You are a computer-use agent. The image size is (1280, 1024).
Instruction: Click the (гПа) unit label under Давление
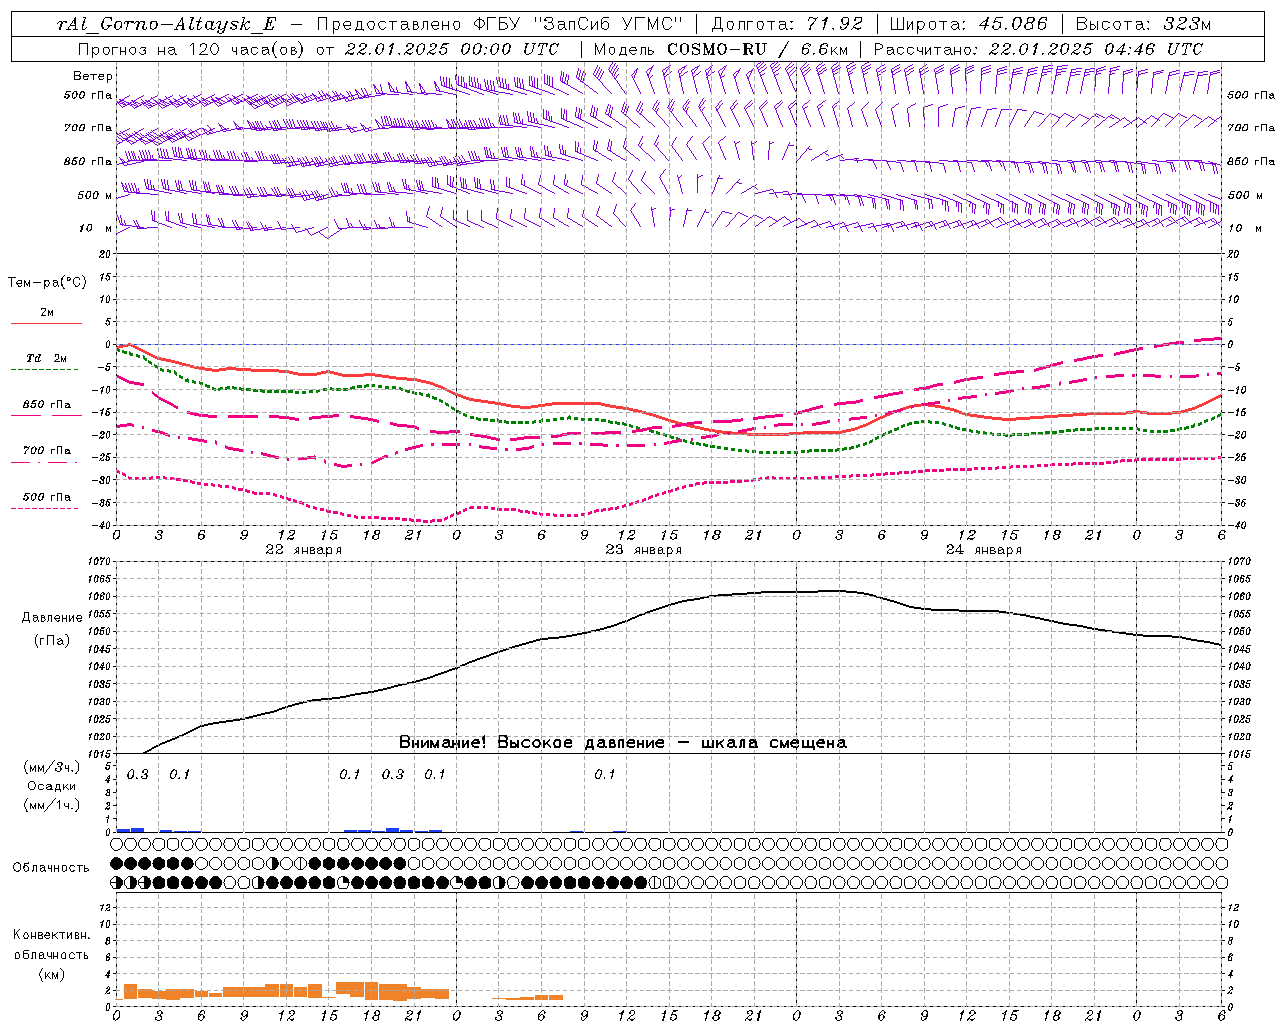(x=52, y=641)
